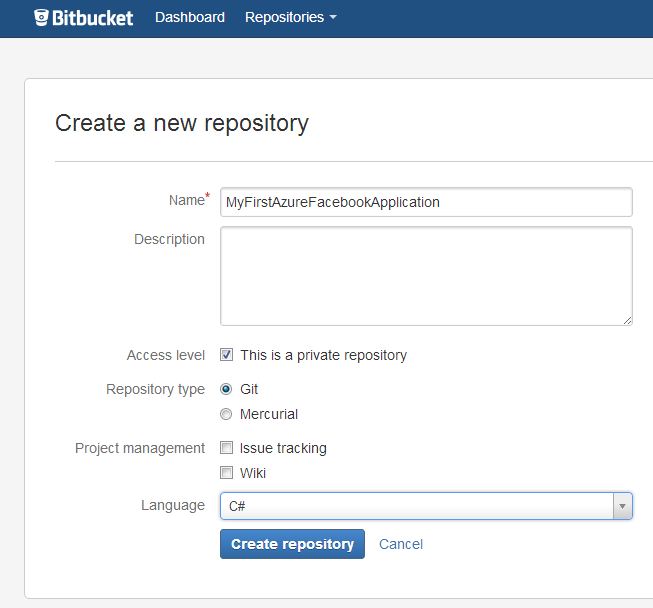Click the Bitbucket logo icon

[x=42, y=17]
